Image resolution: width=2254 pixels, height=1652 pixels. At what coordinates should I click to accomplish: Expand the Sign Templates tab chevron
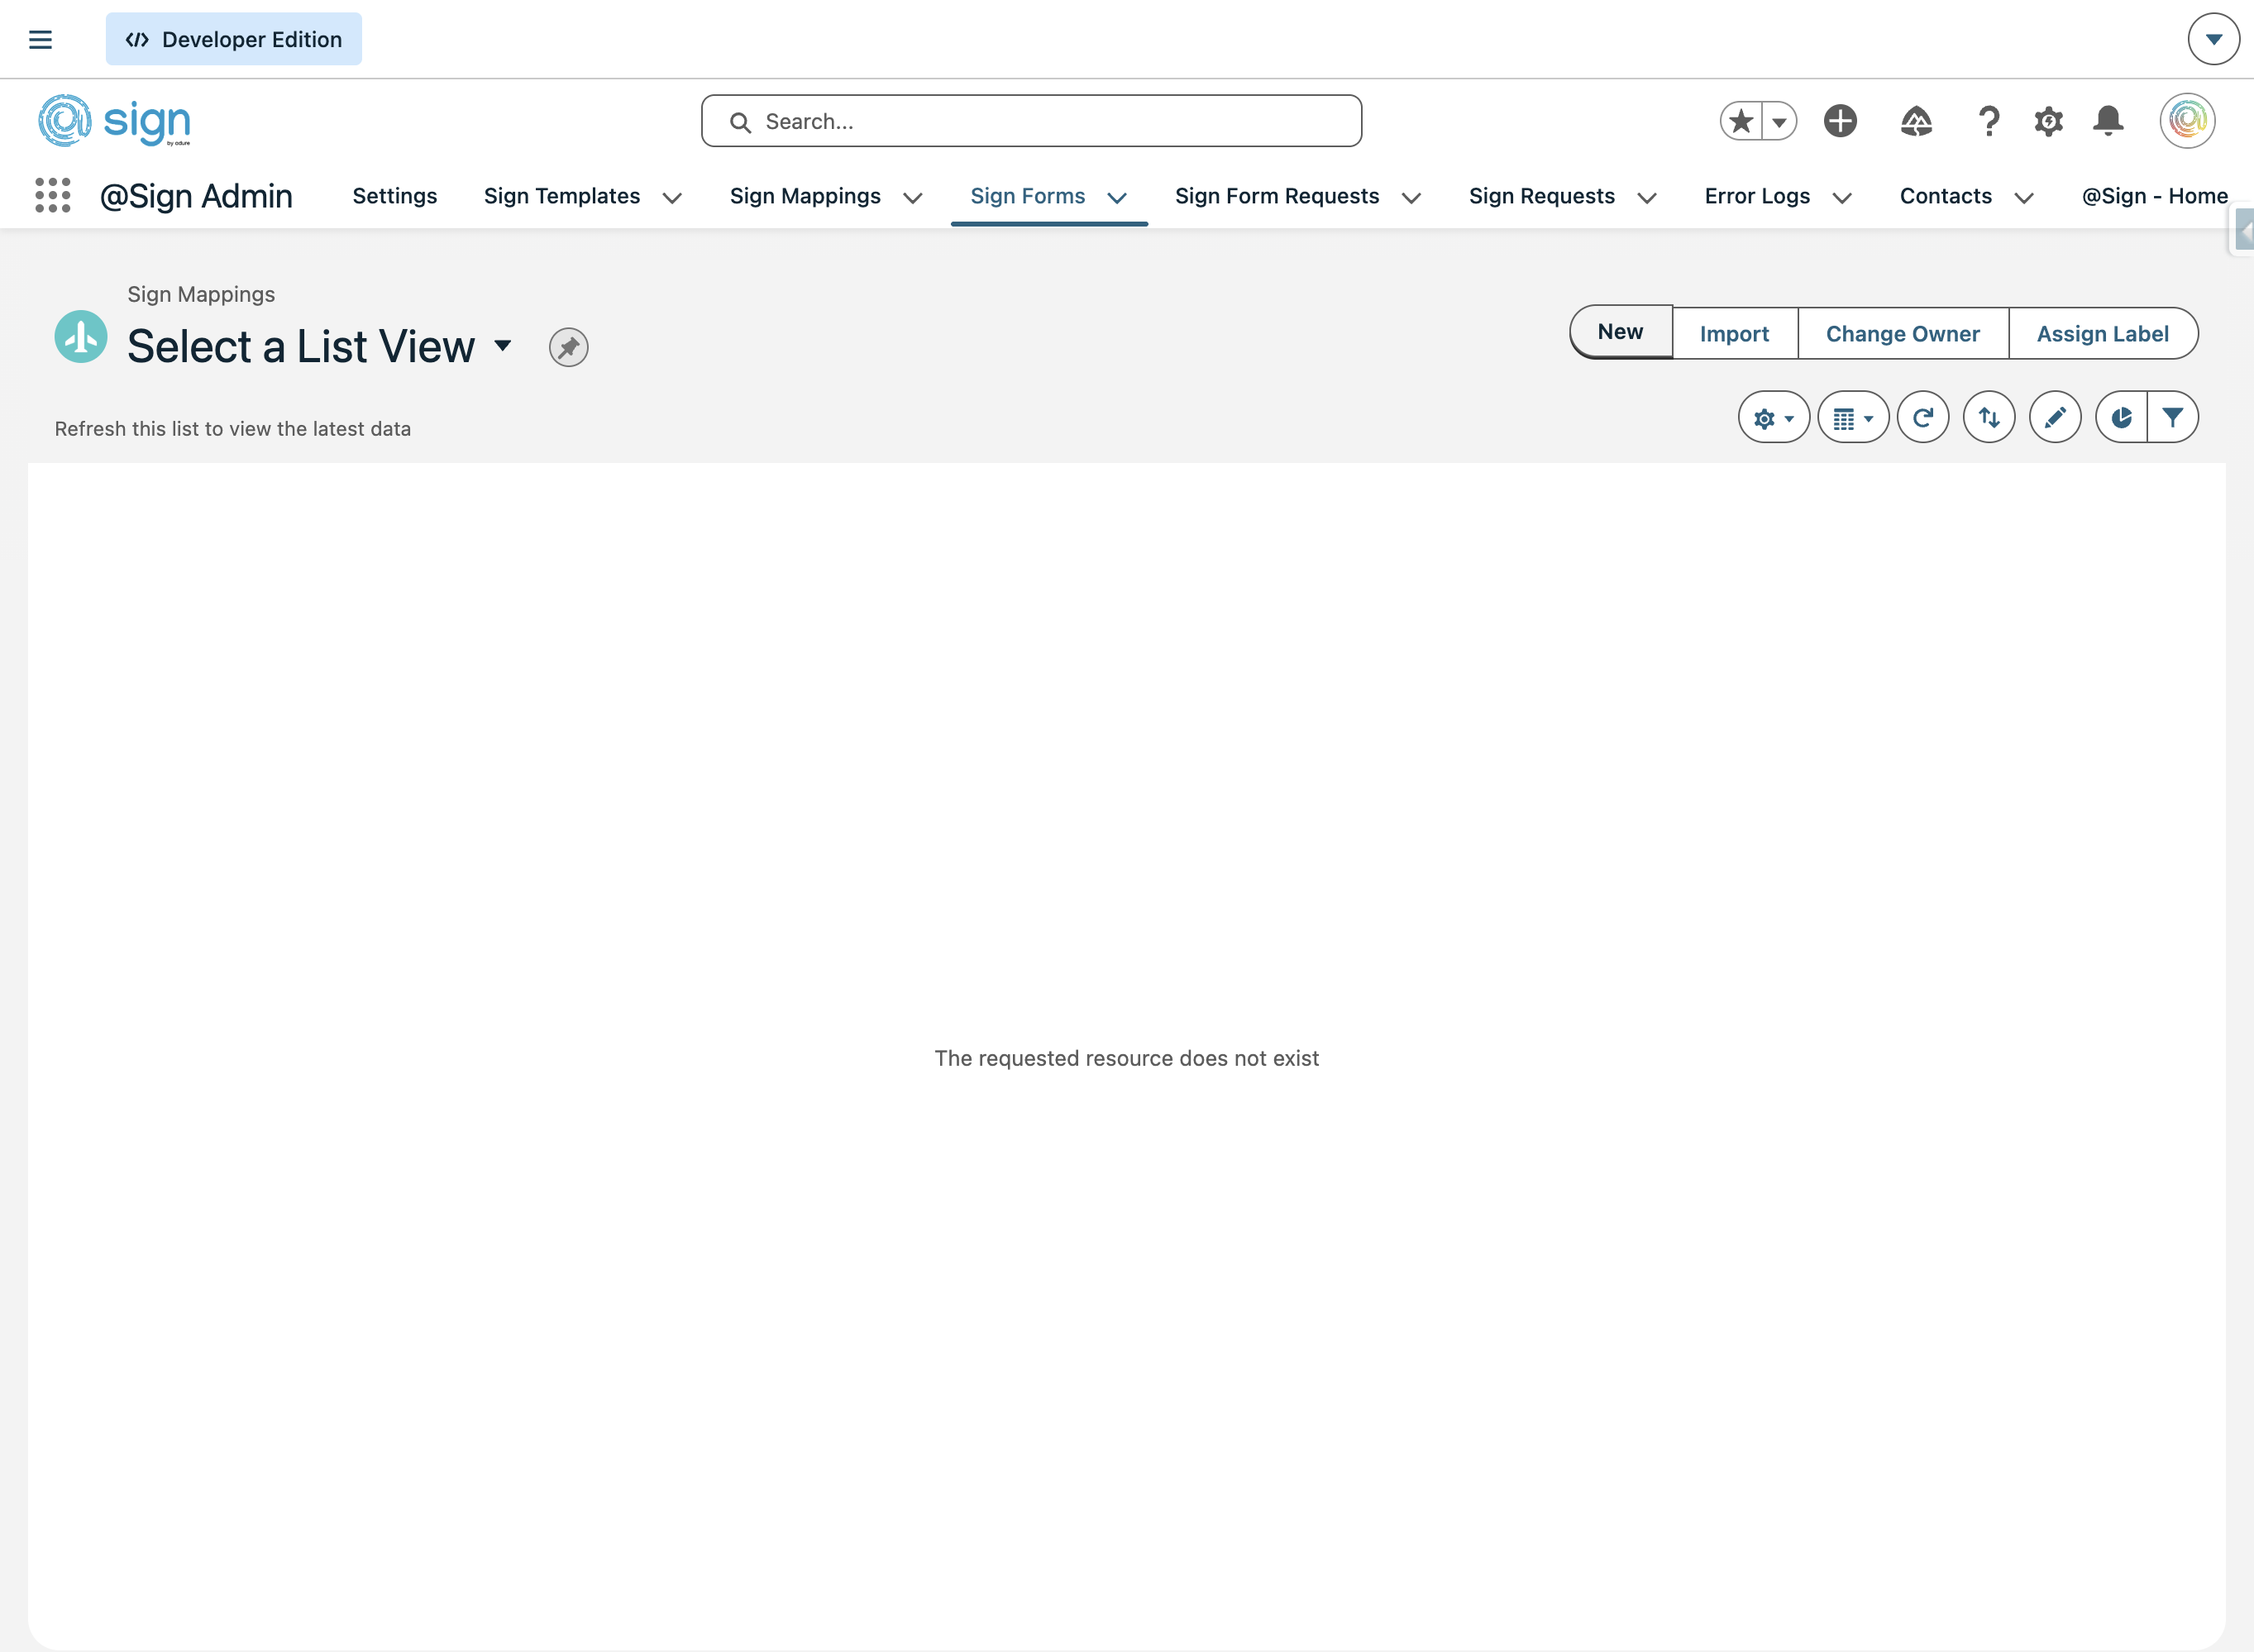pos(672,197)
